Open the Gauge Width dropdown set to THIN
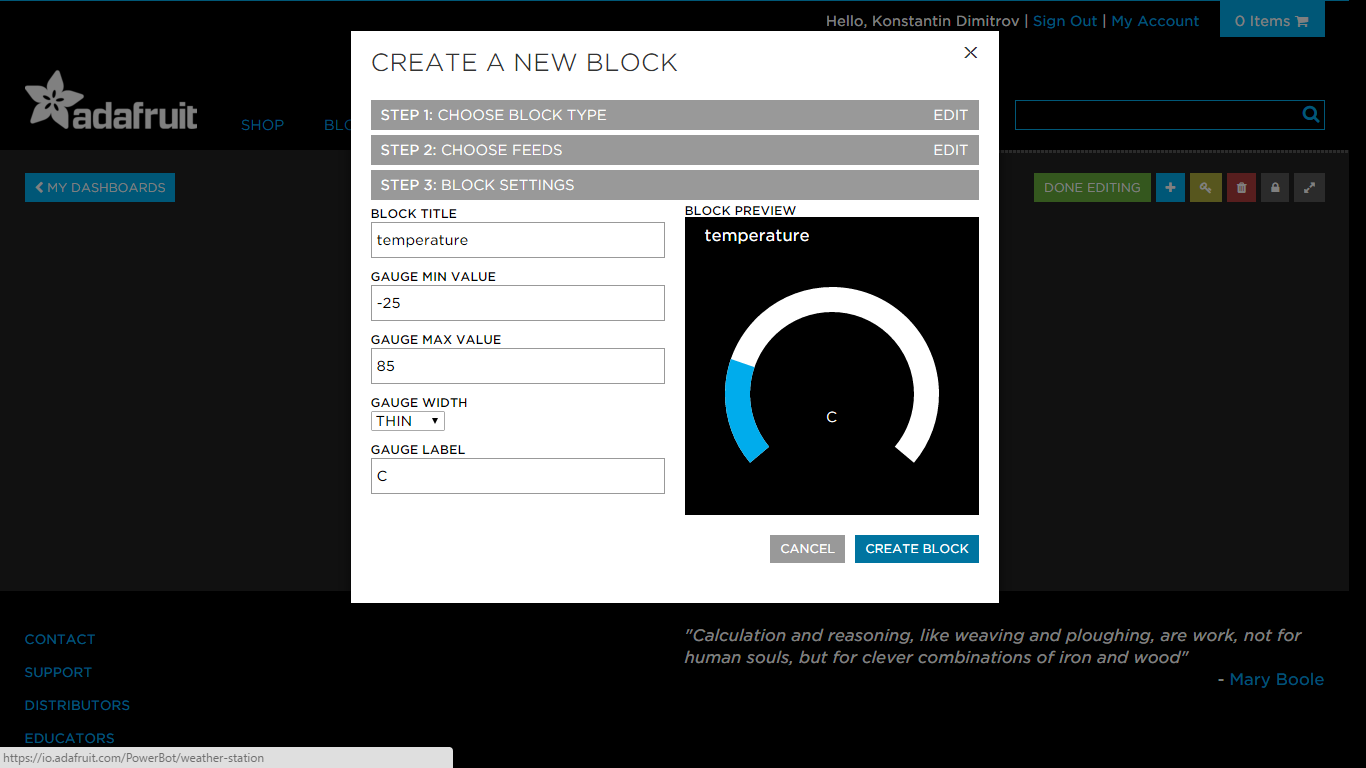1366x768 pixels. (x=408, y=421)
